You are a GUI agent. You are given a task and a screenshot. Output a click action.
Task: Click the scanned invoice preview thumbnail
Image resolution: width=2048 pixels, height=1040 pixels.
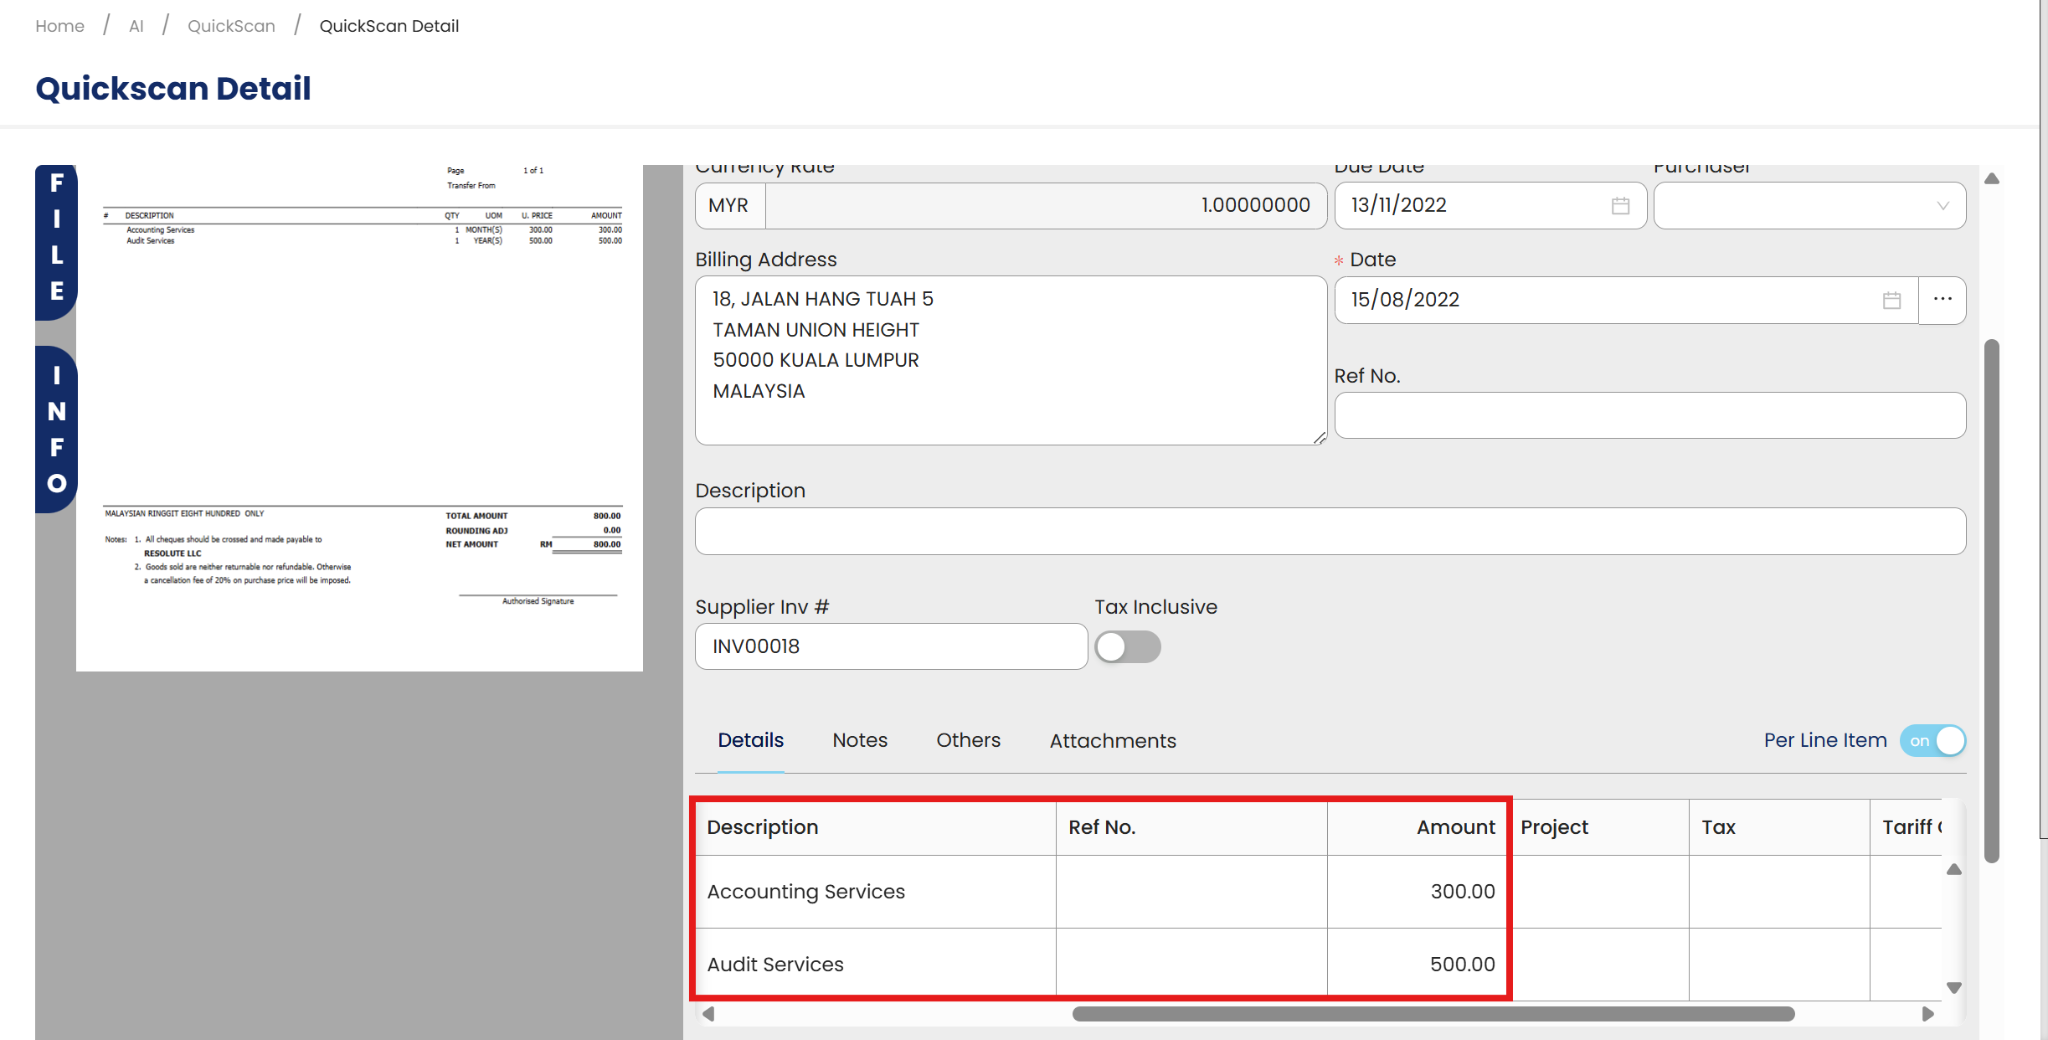click(x=359, y=417)
